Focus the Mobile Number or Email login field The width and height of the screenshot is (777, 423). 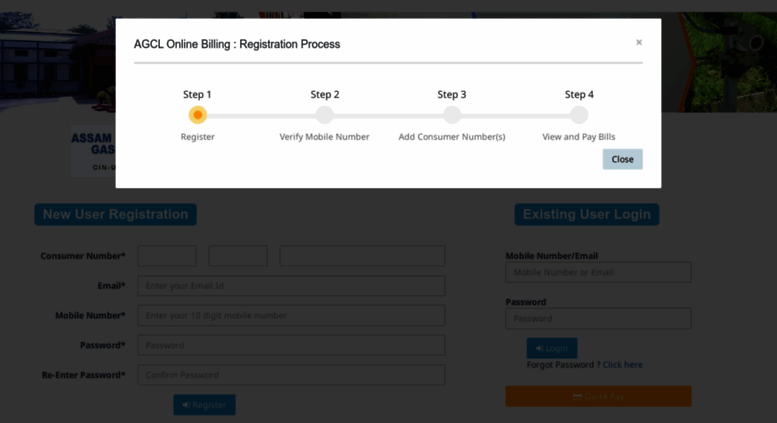coord(598,272)
